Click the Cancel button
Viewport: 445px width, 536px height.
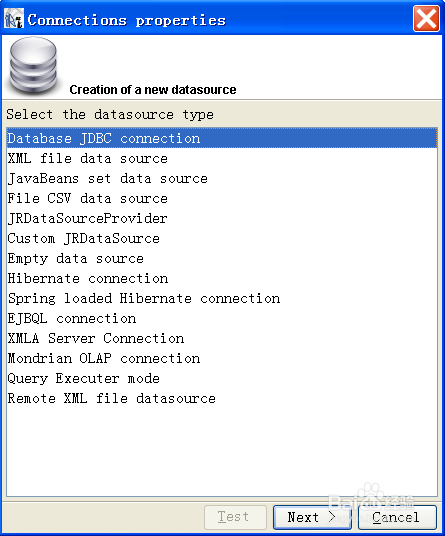(397, 517)
